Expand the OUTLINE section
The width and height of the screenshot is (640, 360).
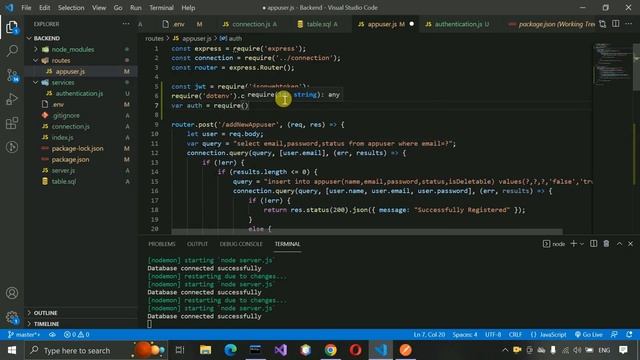point(45,313)
